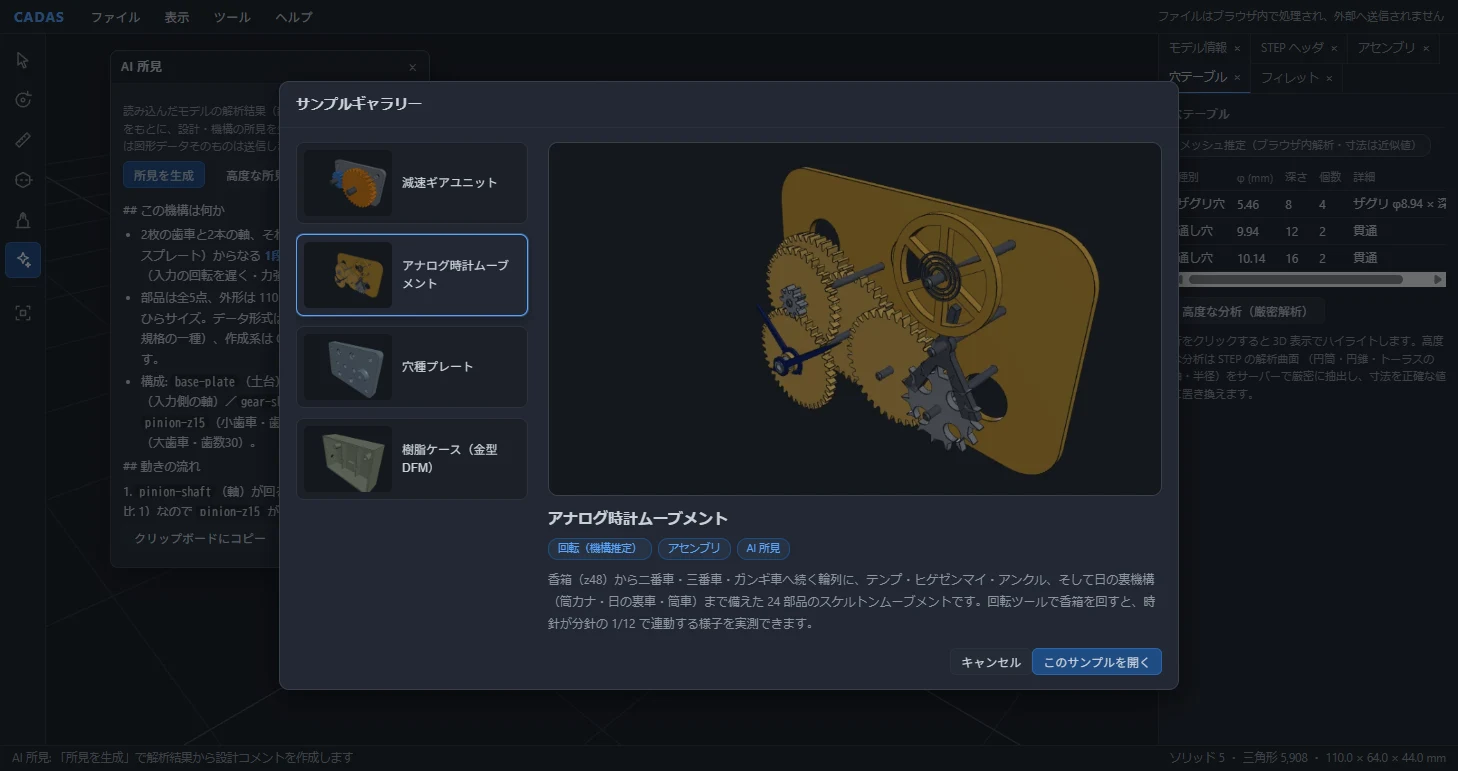
Task: Close the 穴テーブル tab
Action: point(1237,78)
